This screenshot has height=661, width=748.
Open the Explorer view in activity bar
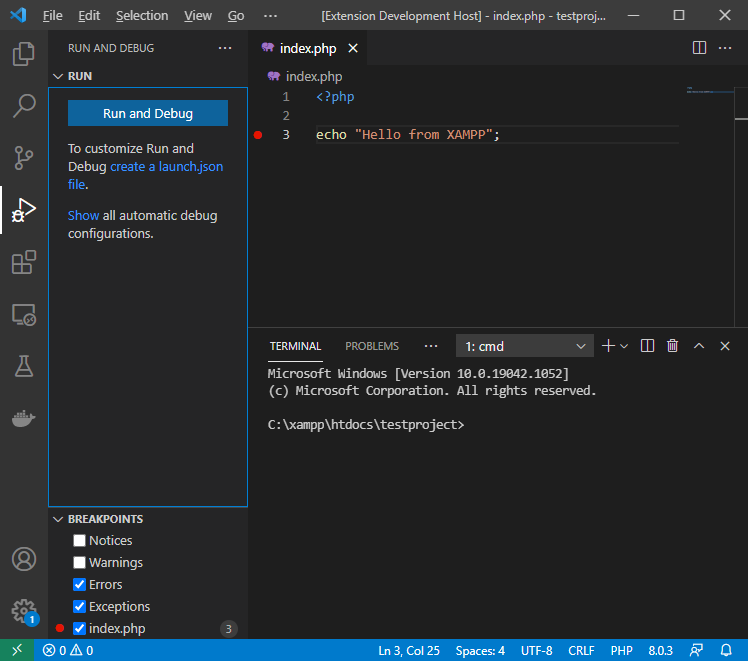click(x=23, y=53)
